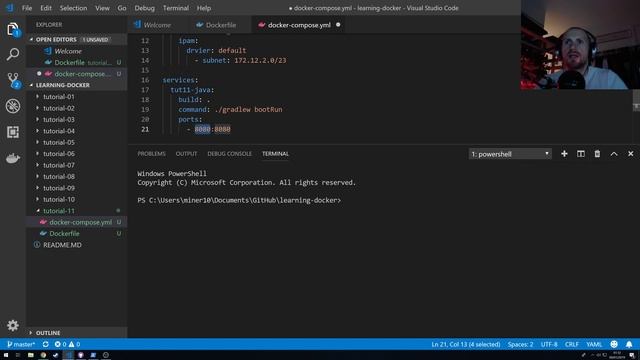Open the powershell terminal dropdown
This screenshot has width=640, height=360.
[510, 154]
